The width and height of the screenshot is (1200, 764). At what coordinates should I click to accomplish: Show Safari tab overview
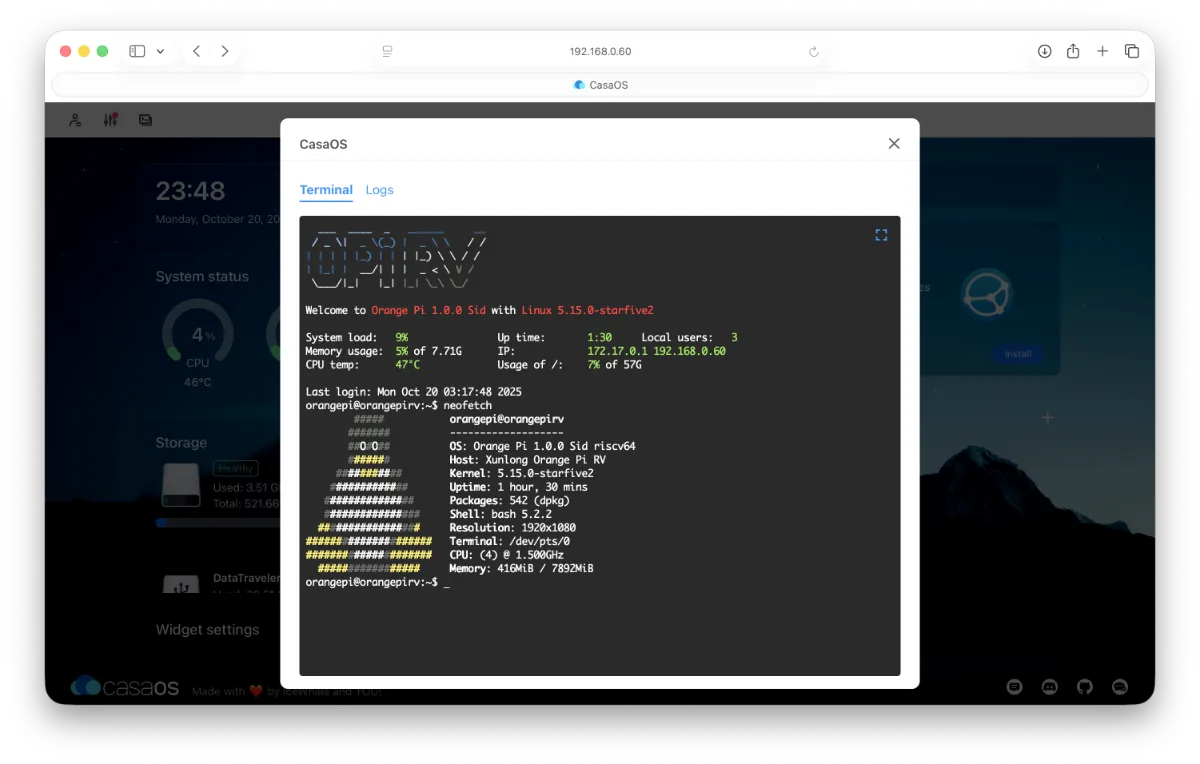[1132, 51]
